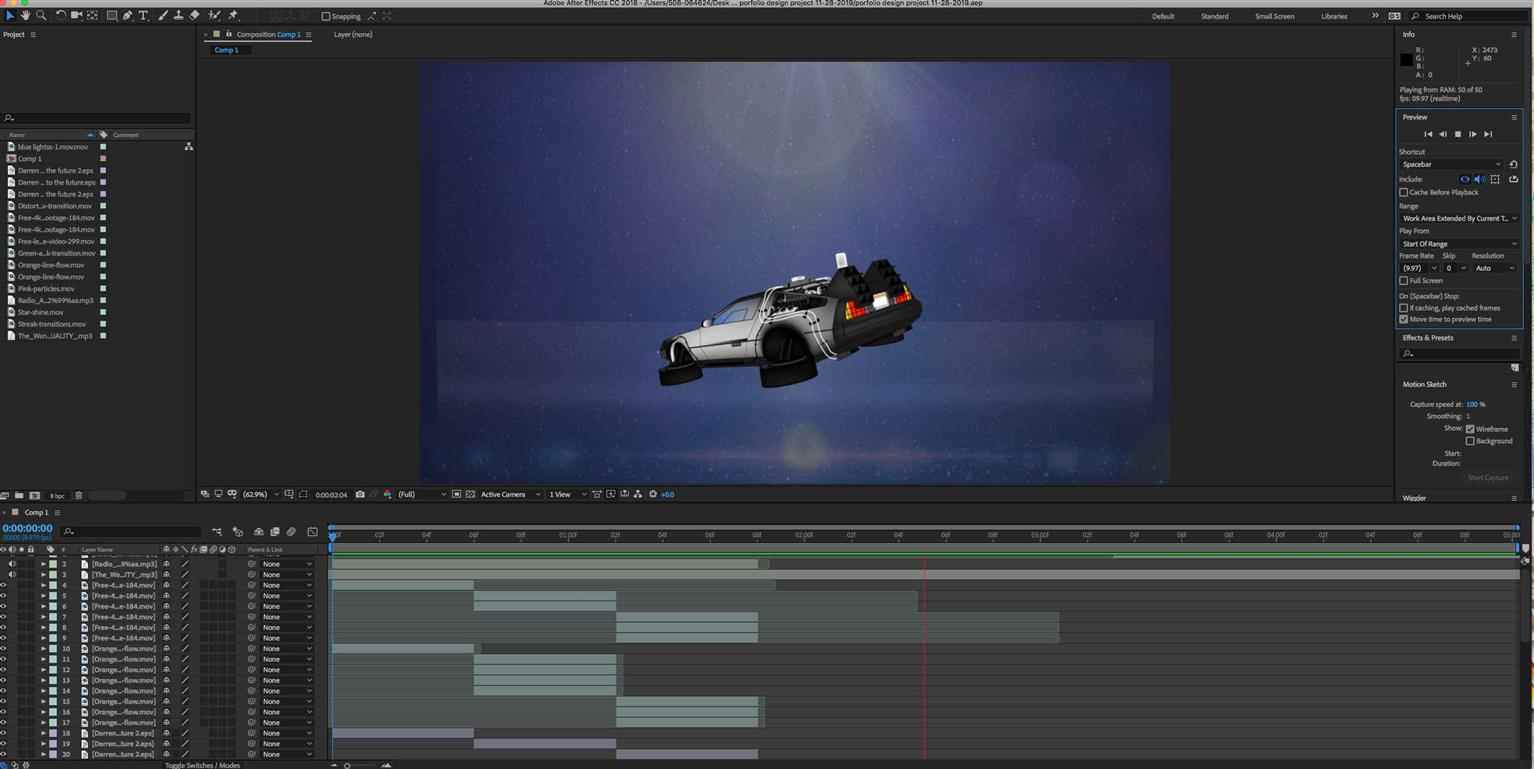
Task: Expand layer 10 Orange flow twirl arrow
Action: click(x=43, y=649)
